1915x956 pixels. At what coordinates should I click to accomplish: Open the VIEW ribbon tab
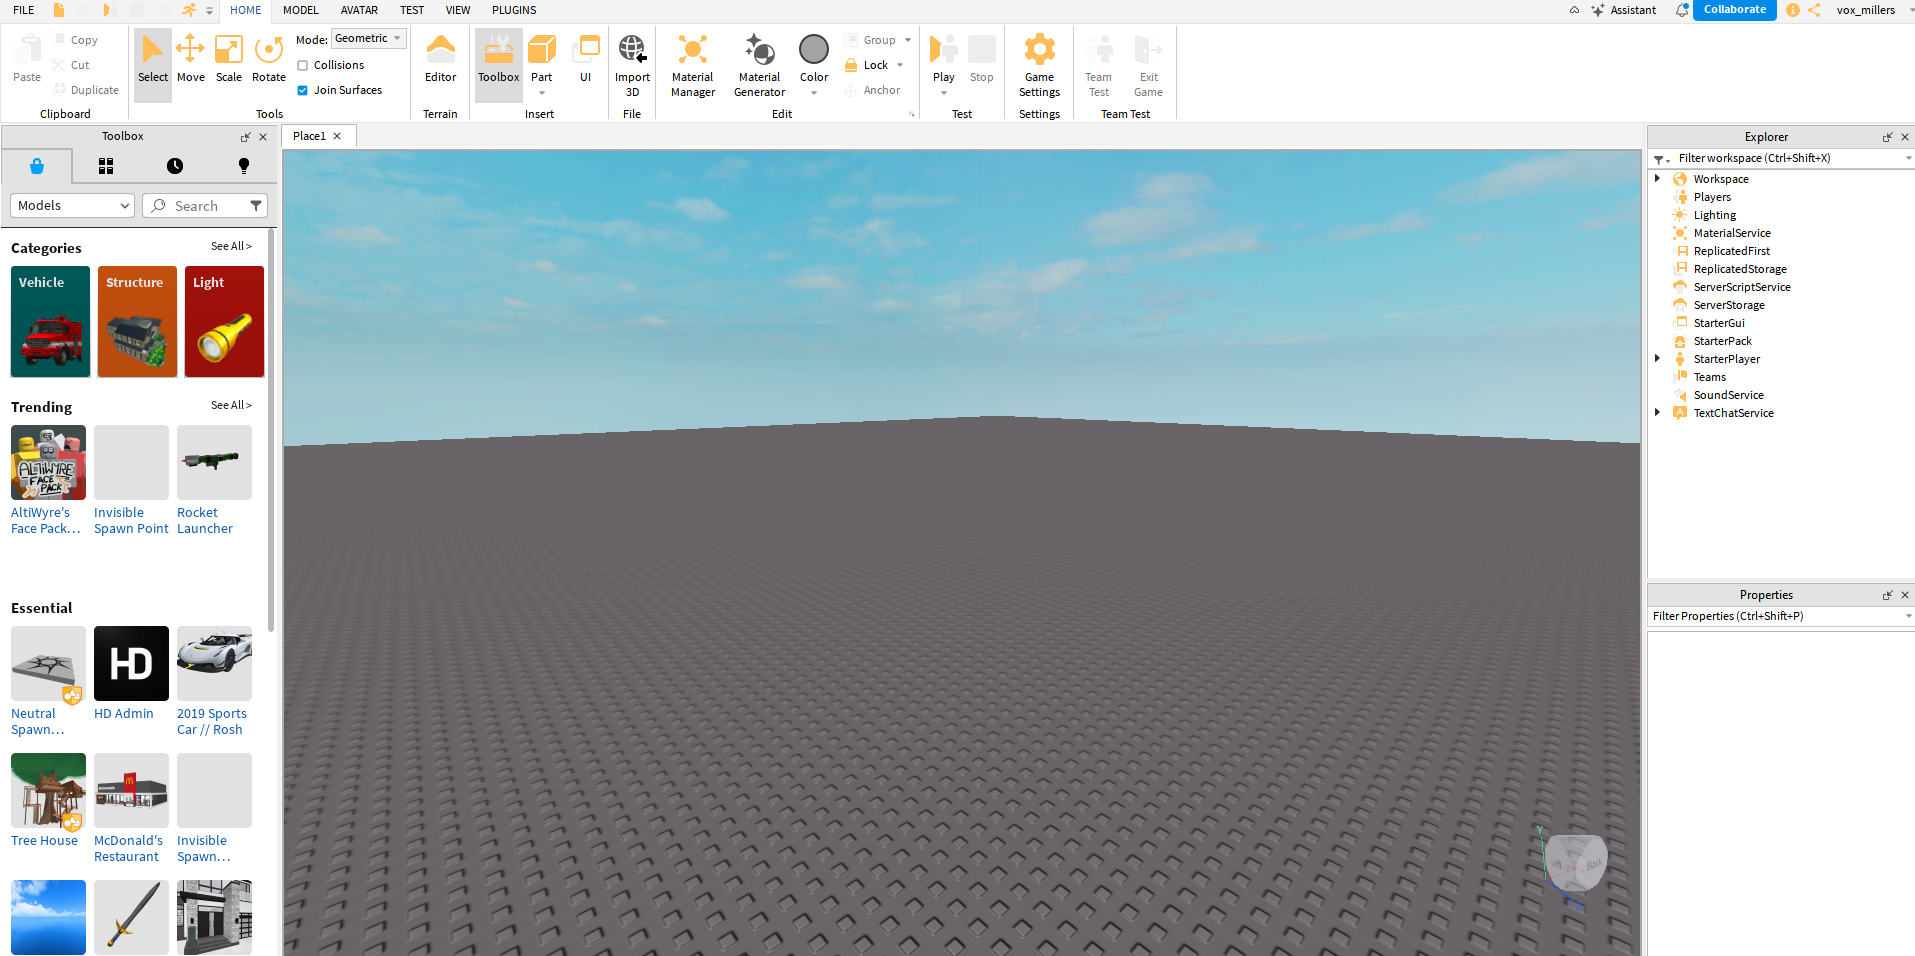[458, 10]
